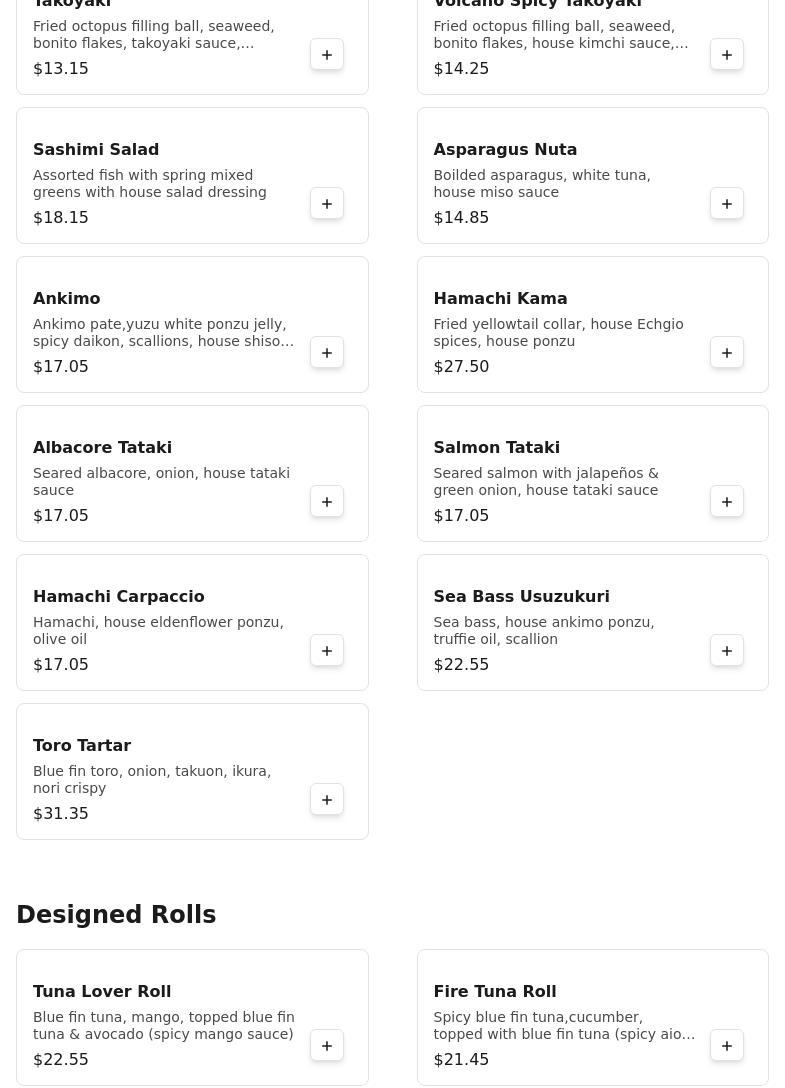Click plus button for Sashimi Salad
The width and height of the screenshot is (785, 1088).
(x=327, y=204)
